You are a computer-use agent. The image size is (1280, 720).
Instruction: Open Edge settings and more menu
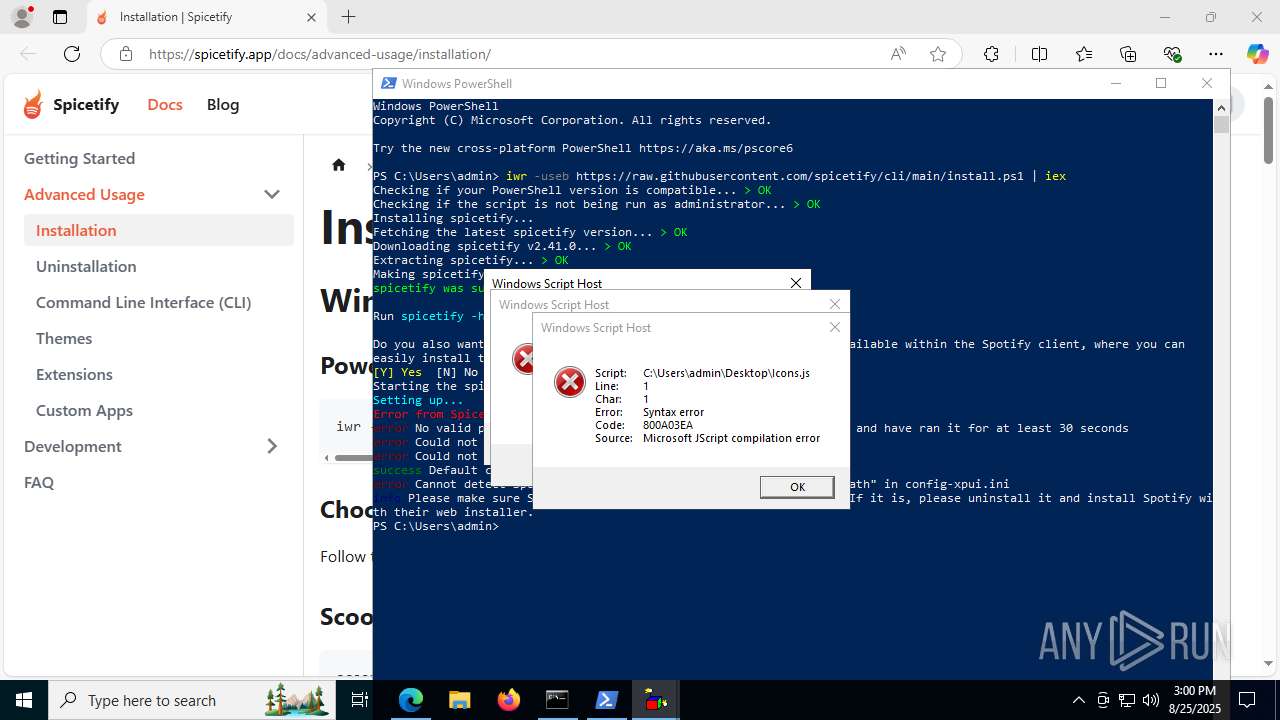(x=1216, y=54)
